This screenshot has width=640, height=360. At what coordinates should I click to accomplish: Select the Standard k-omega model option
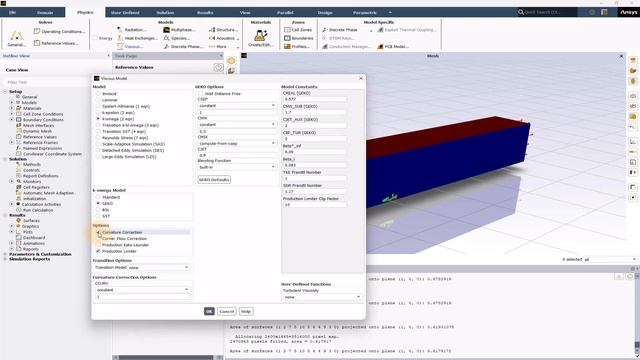coord(98,197)
